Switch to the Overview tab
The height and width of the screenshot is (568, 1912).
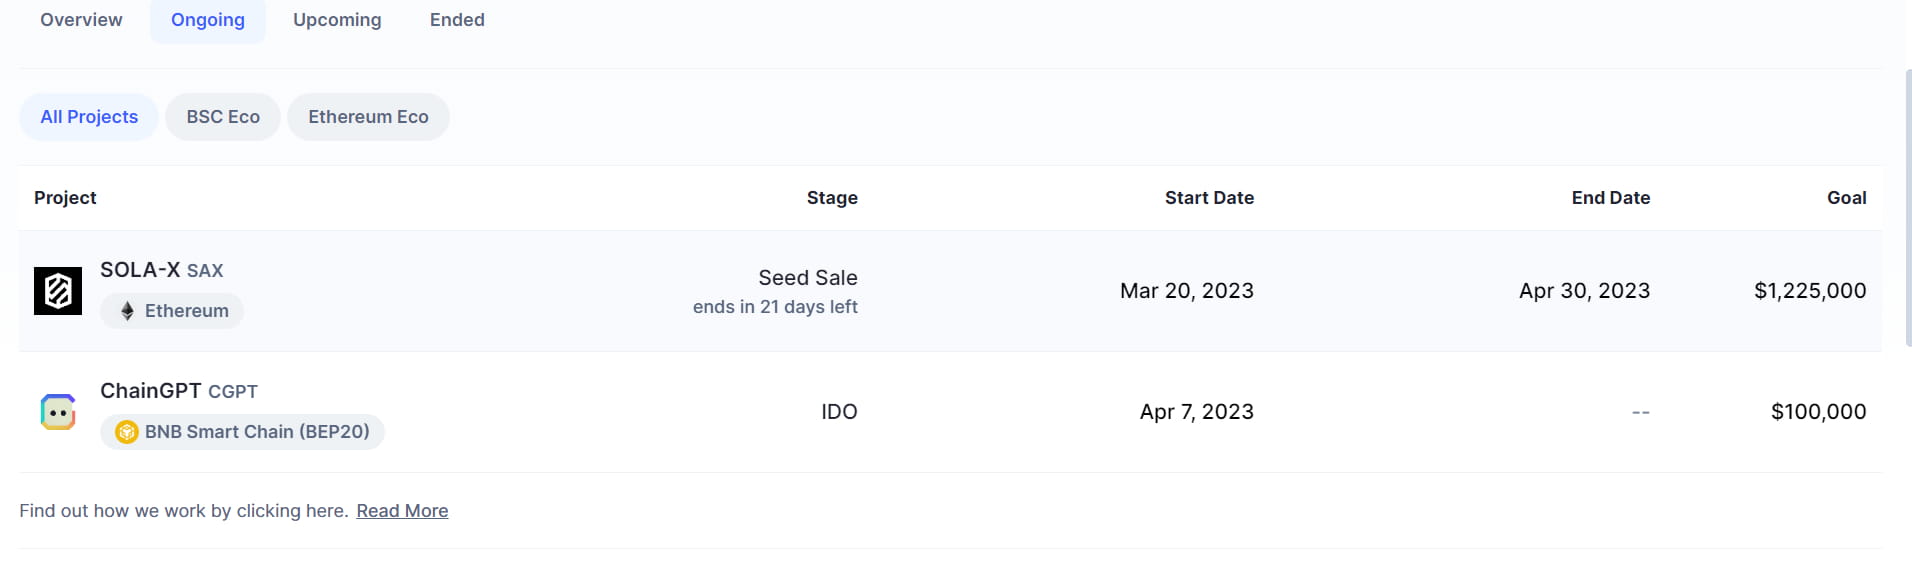(x=81, y=20)
